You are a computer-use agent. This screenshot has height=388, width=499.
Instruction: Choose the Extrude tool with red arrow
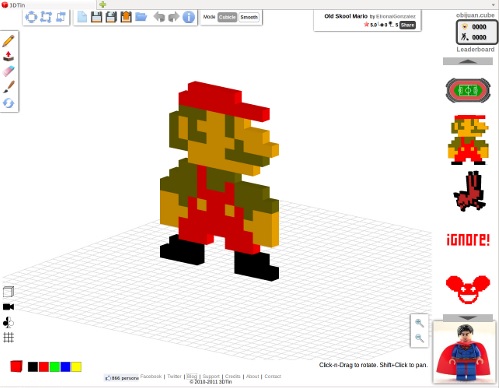[x=9, y=56]
